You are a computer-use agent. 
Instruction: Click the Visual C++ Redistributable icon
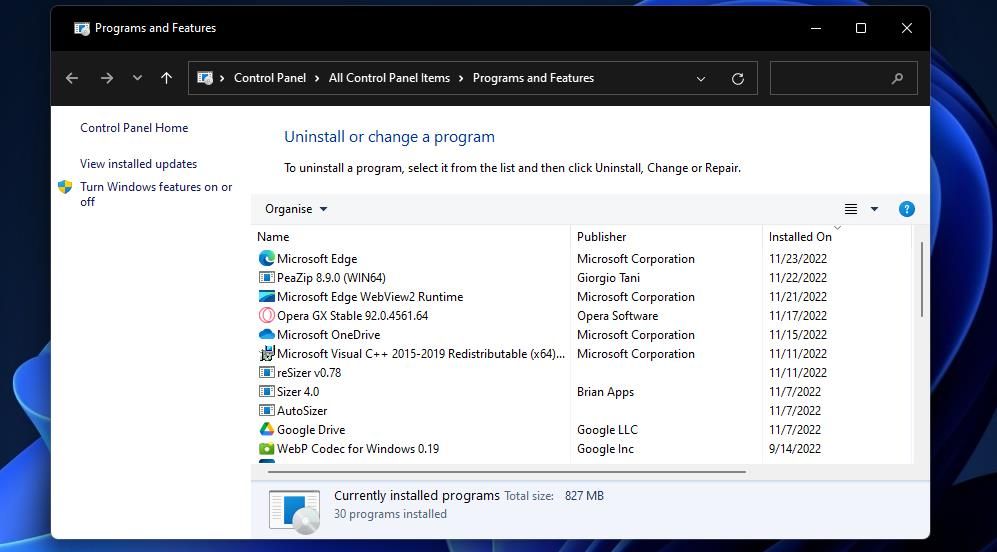(x=266, y=354)
